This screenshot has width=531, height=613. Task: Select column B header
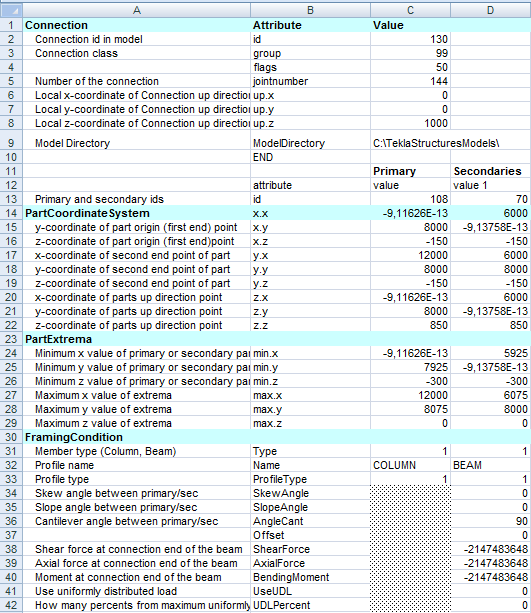pos(310,10)
